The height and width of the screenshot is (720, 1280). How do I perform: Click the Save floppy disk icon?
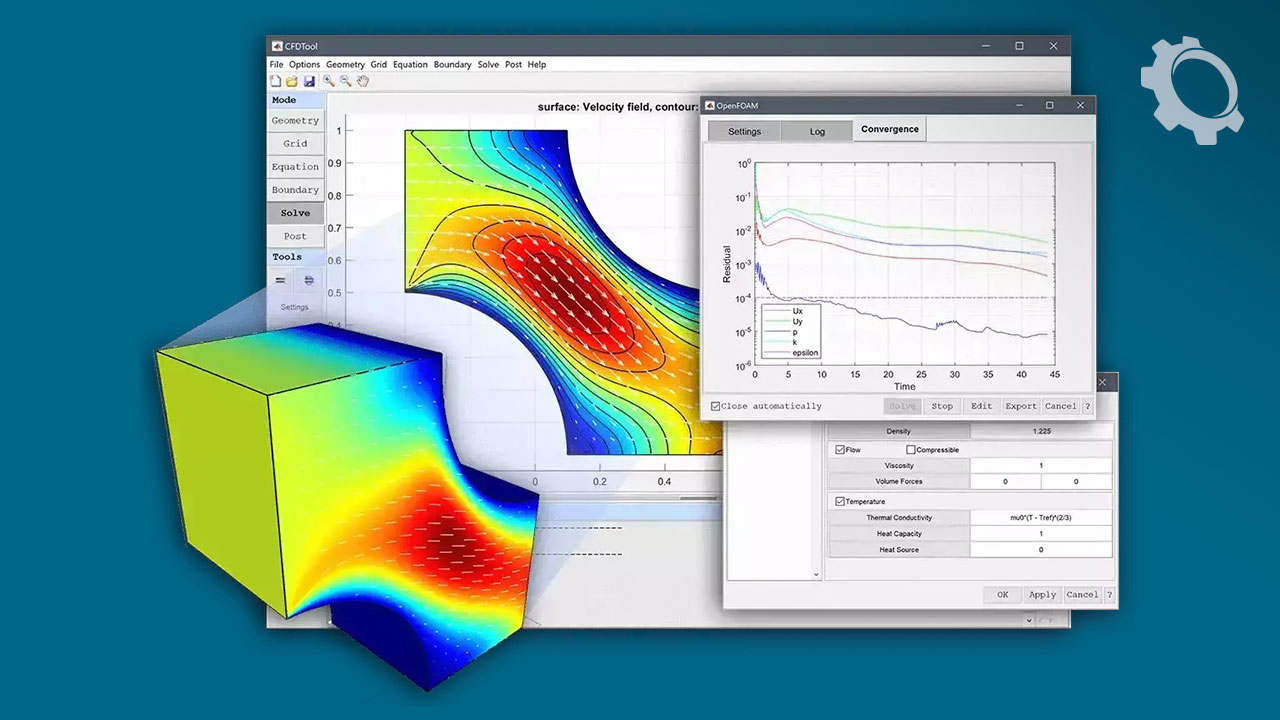coord(309,81)
